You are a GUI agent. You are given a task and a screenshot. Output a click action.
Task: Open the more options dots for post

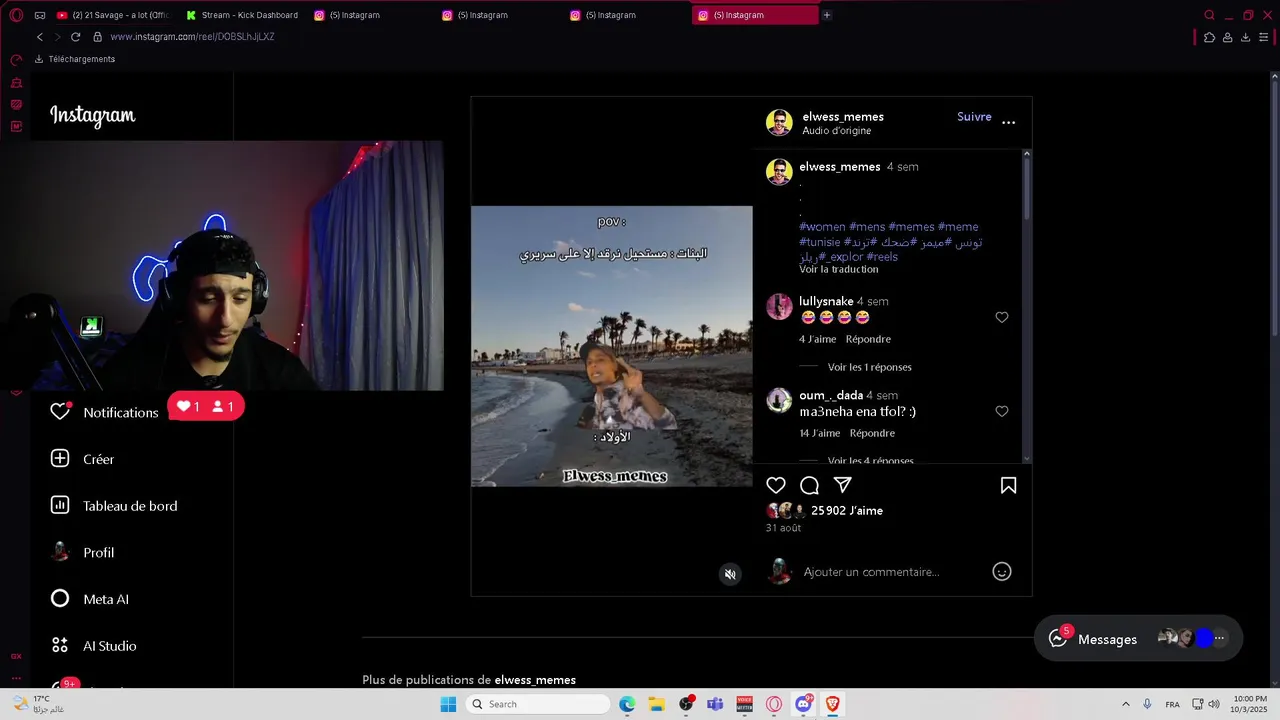click(1008, 122)
